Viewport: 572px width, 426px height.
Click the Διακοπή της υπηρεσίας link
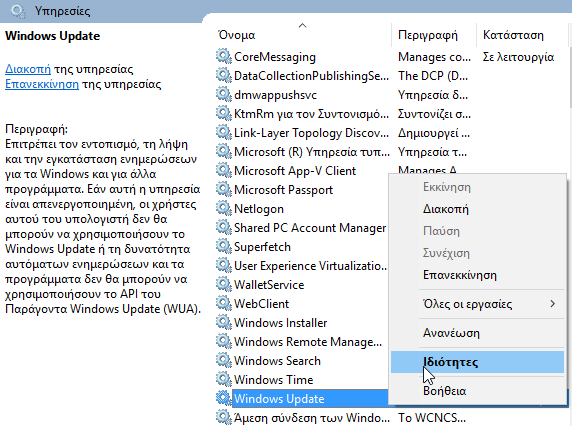(28, 69)
